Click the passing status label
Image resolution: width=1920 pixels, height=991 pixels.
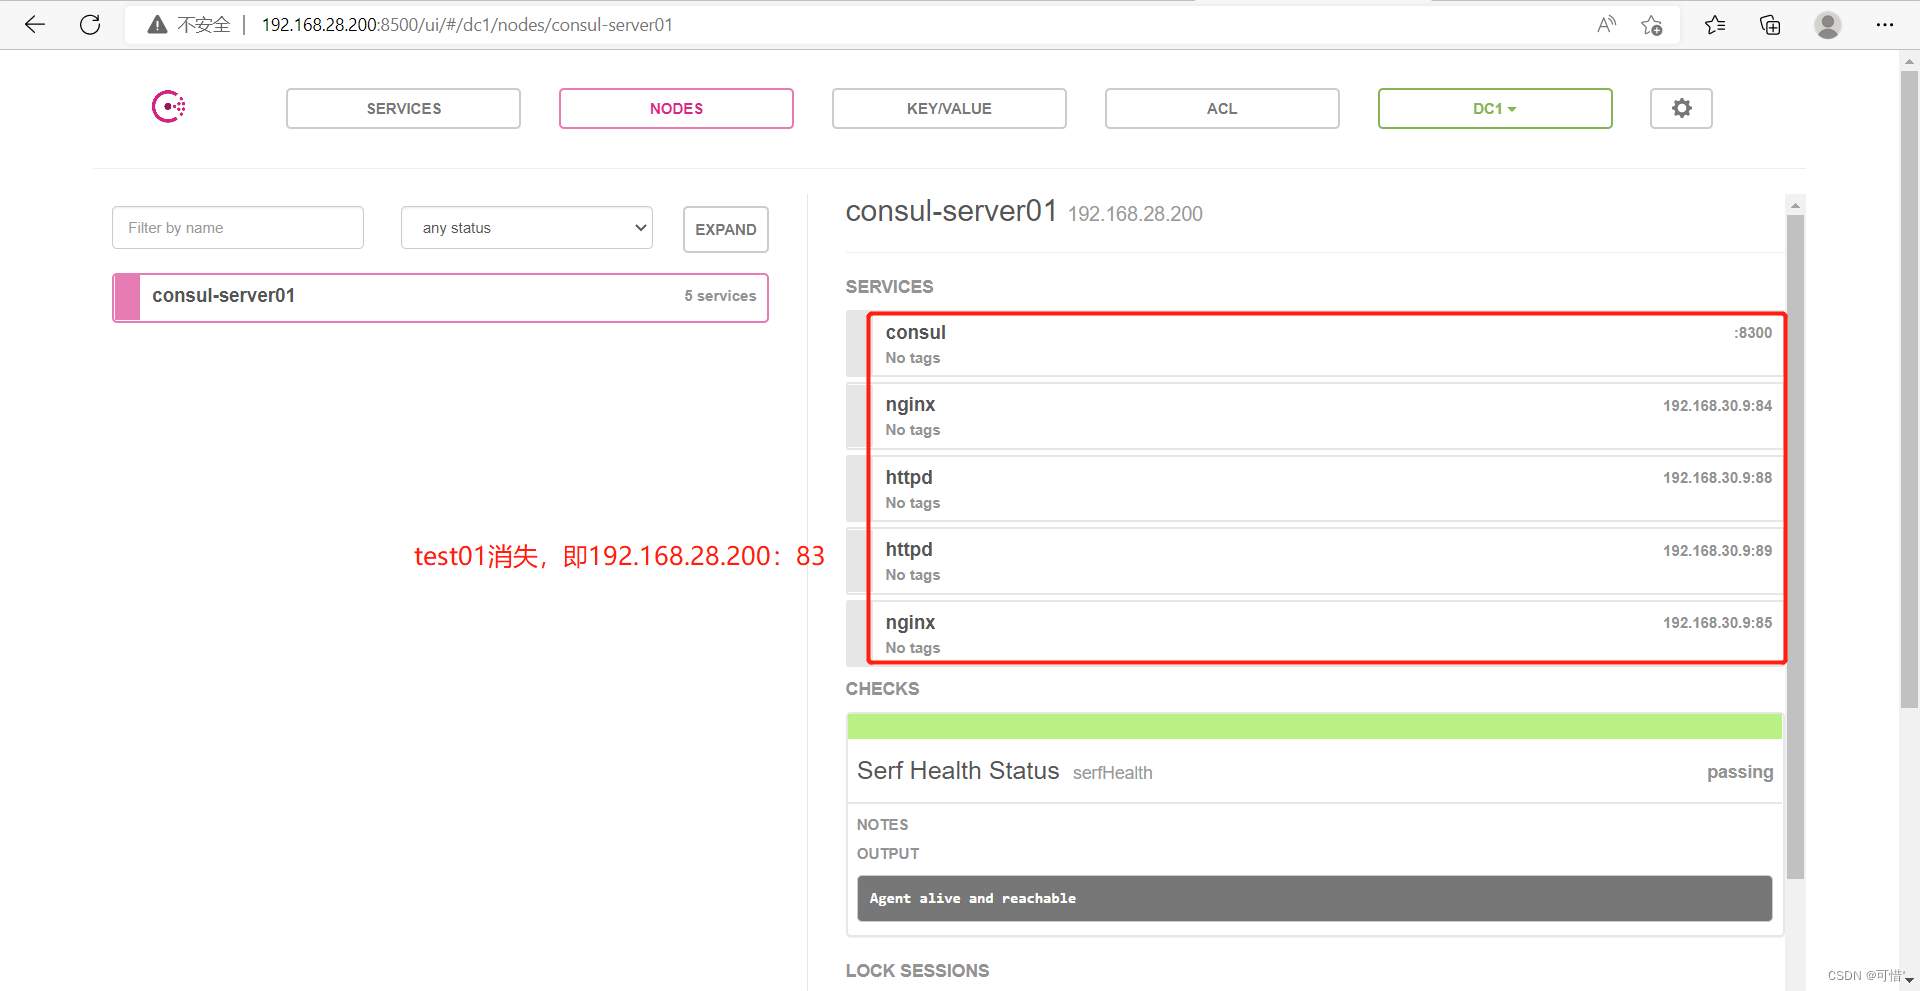tap(1740, 772)
